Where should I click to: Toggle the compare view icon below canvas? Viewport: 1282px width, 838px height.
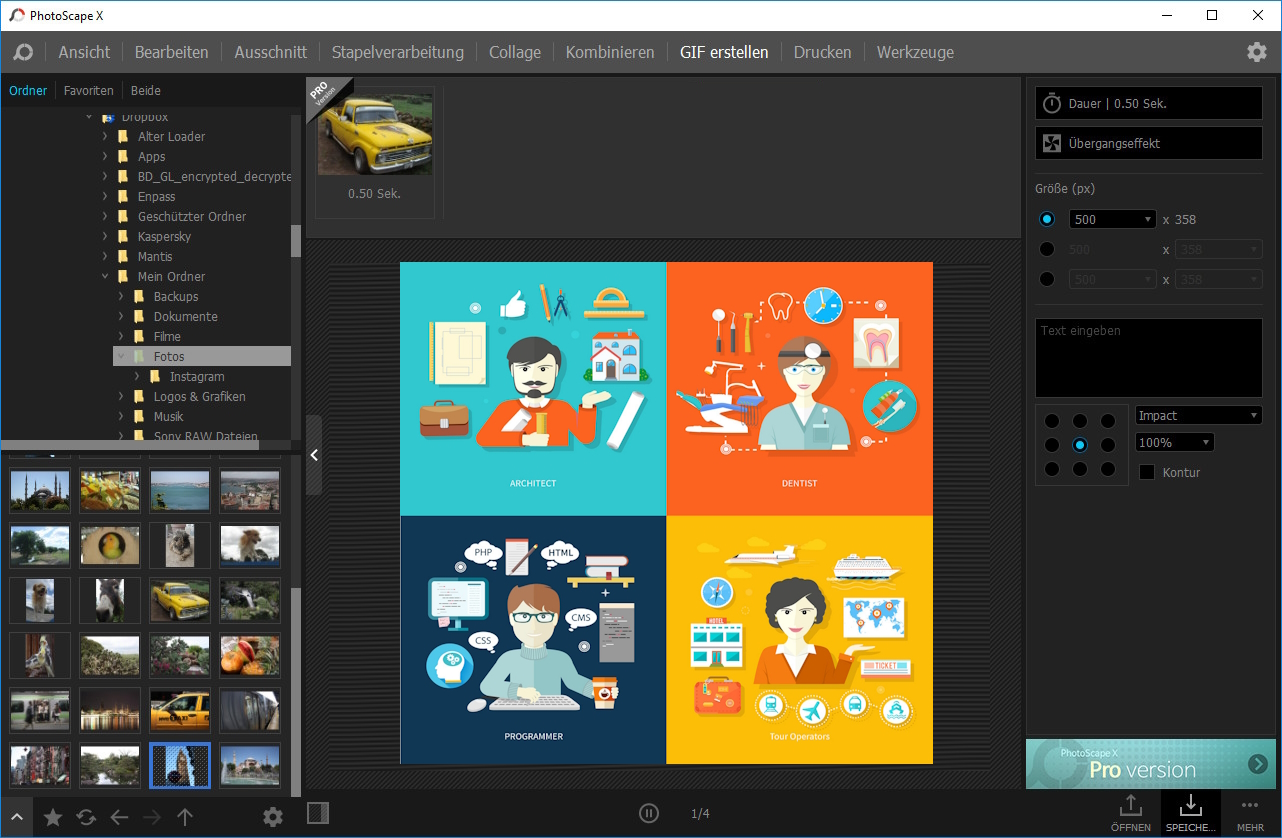pyautogui.click(x=317, y=813)
